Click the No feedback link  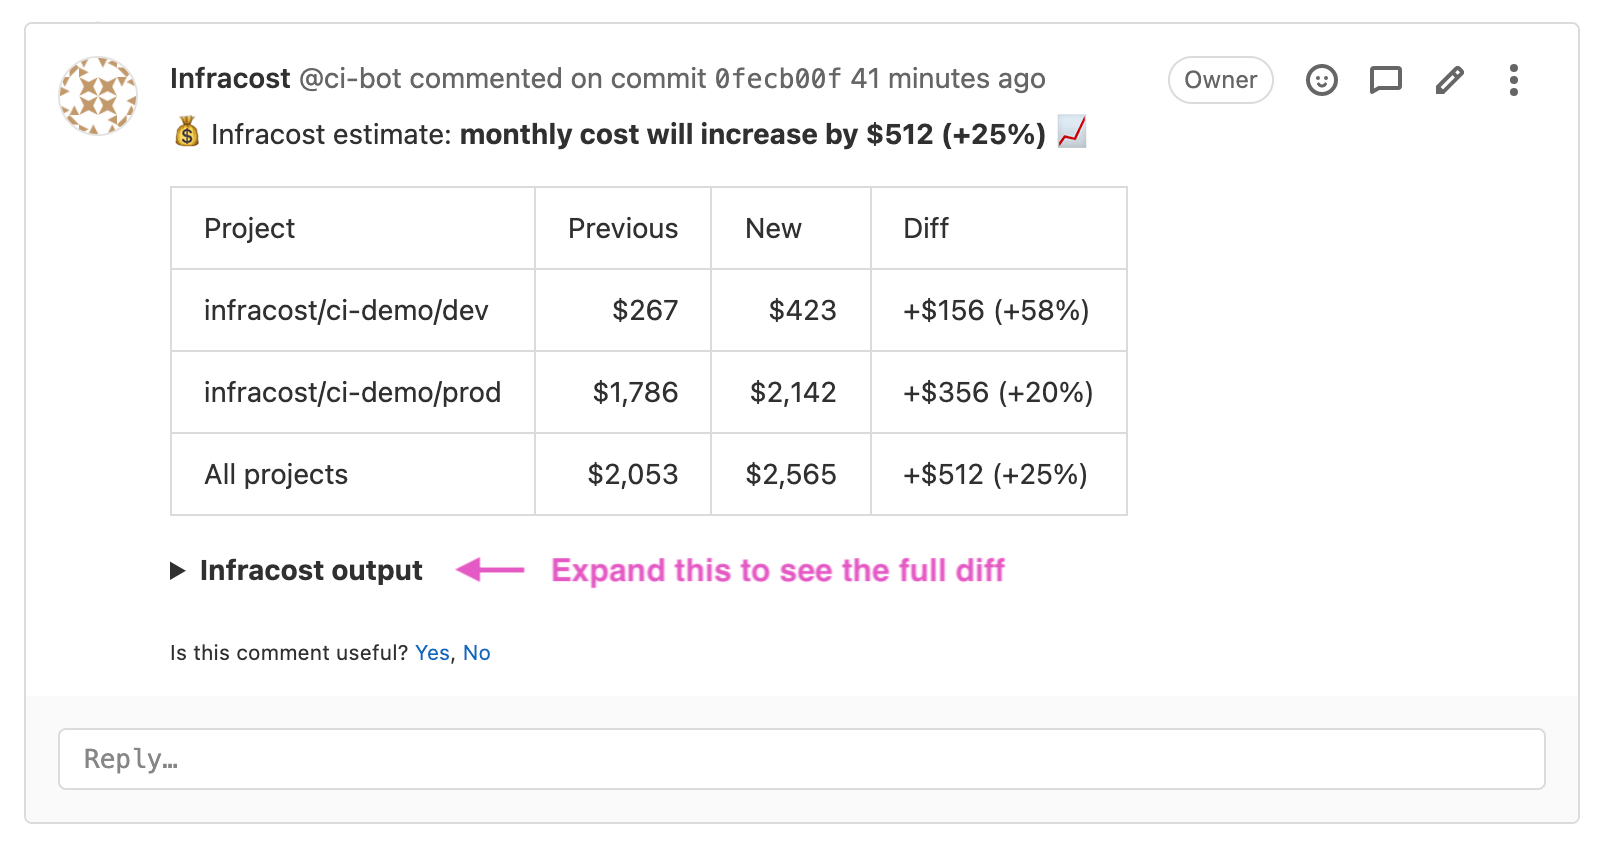point(476,653)
